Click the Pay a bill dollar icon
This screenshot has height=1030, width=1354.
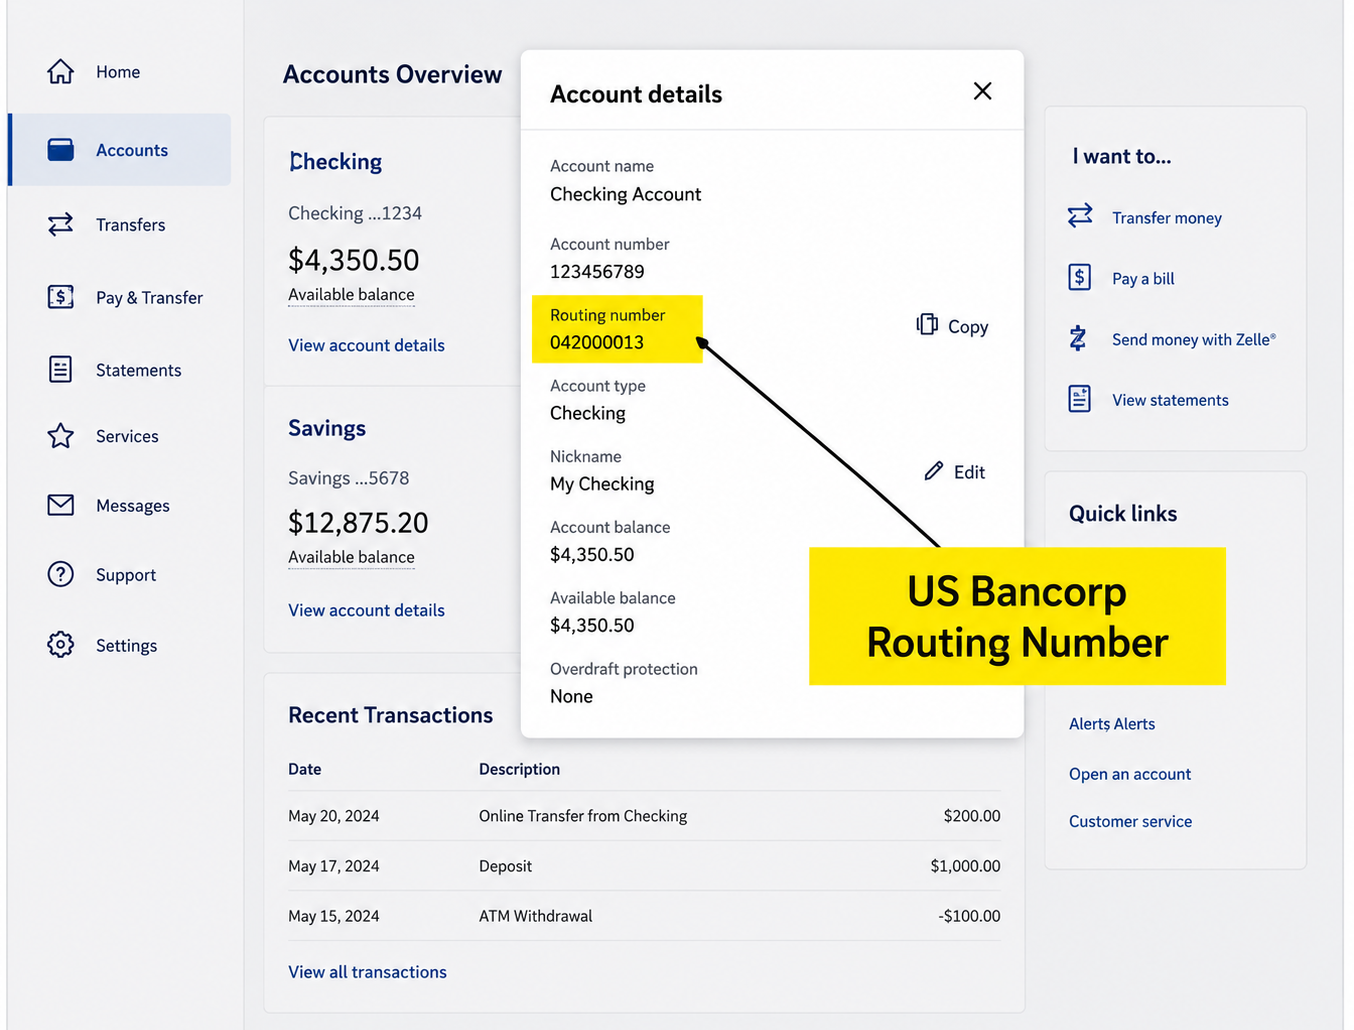tap(1080, 277)
